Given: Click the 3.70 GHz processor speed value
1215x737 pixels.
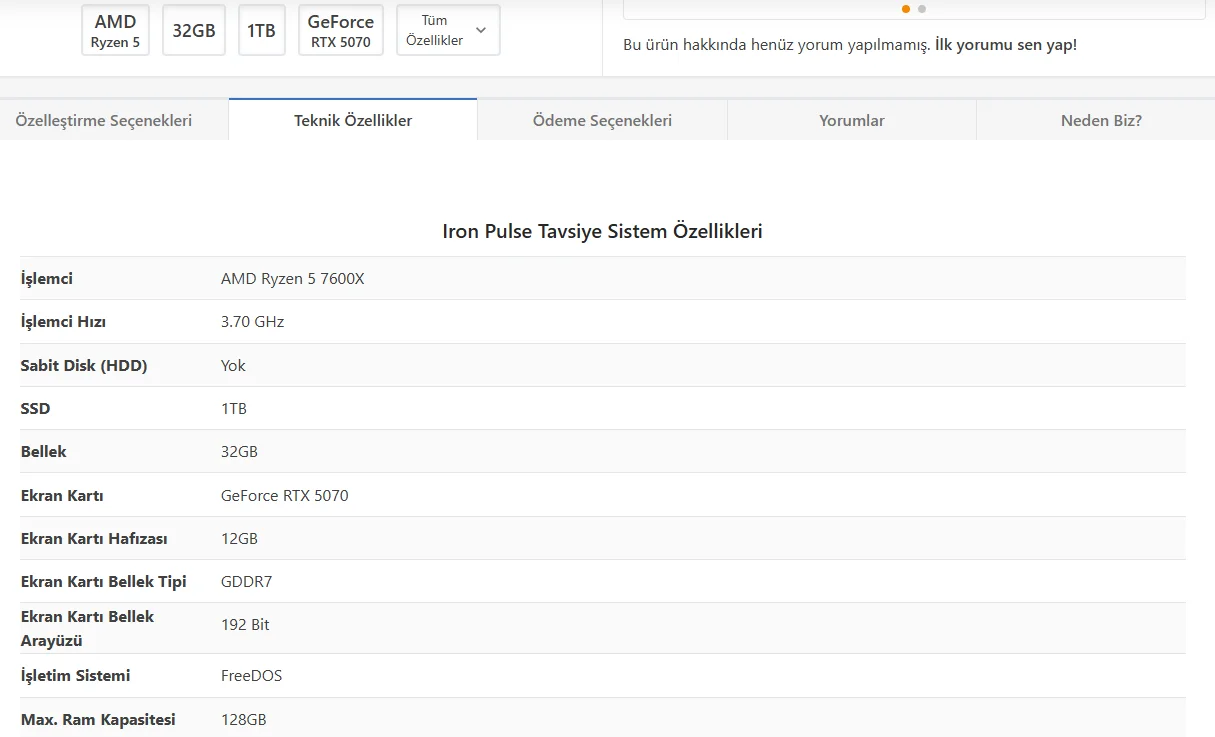Looking at the screenshot, I should tap(253, 322).
